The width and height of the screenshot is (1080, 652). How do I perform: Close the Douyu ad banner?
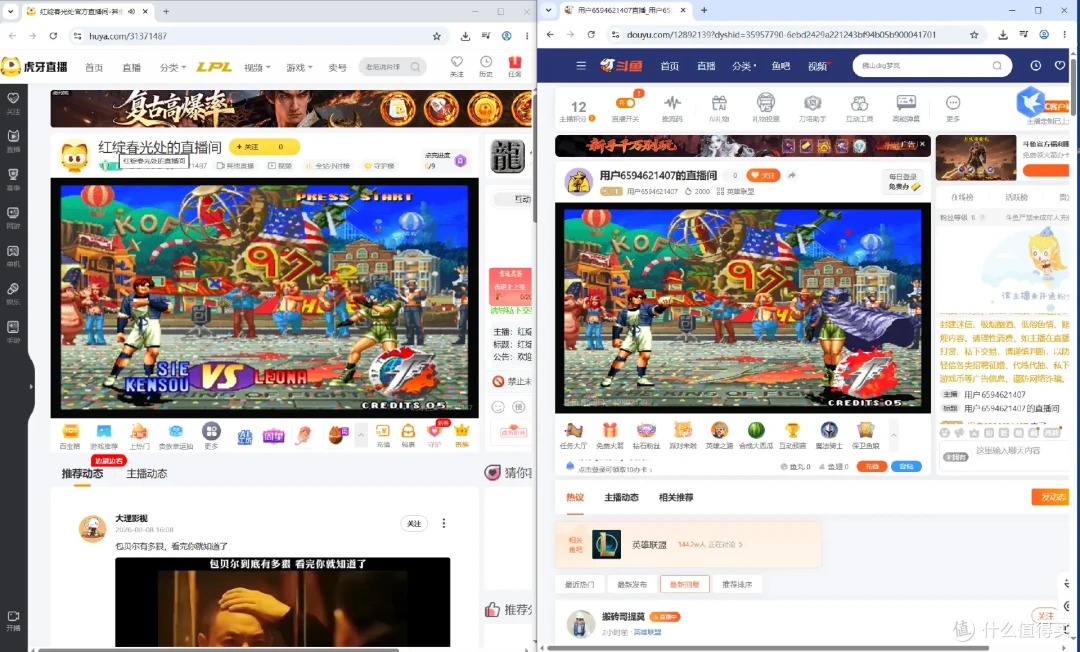click(x=923, y=145)
